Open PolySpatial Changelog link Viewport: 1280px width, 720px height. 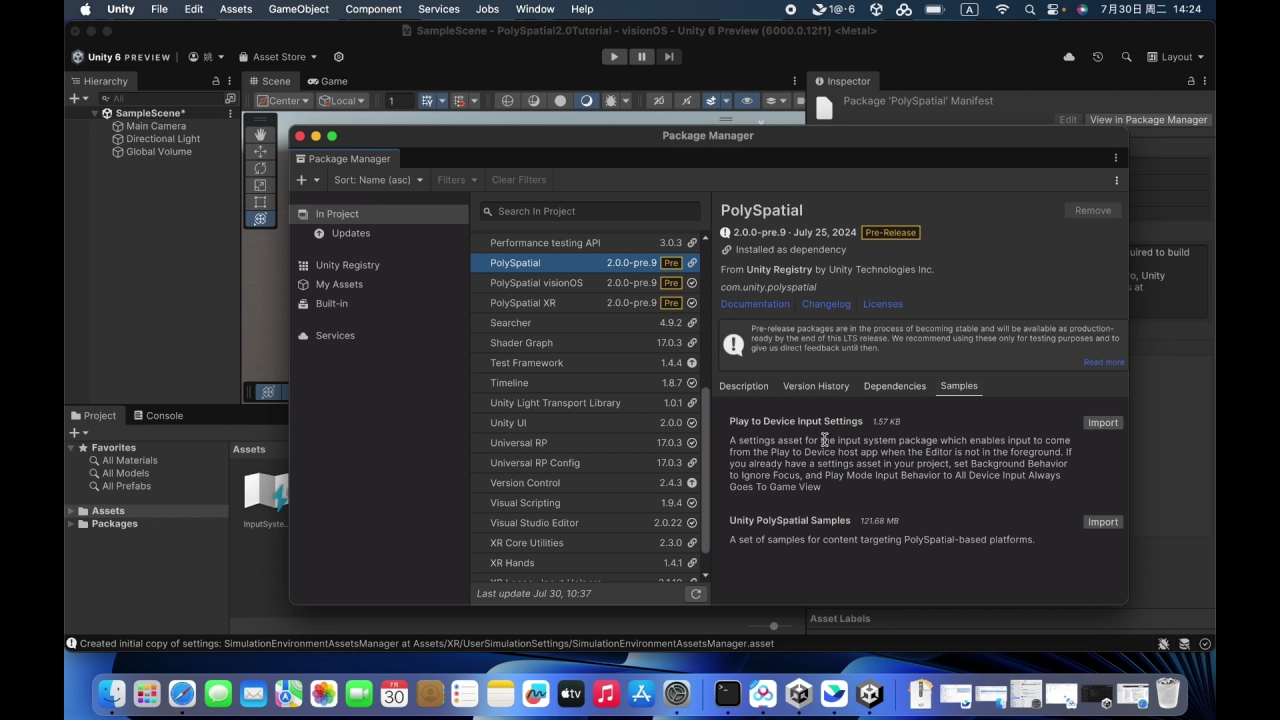[826, 304]
